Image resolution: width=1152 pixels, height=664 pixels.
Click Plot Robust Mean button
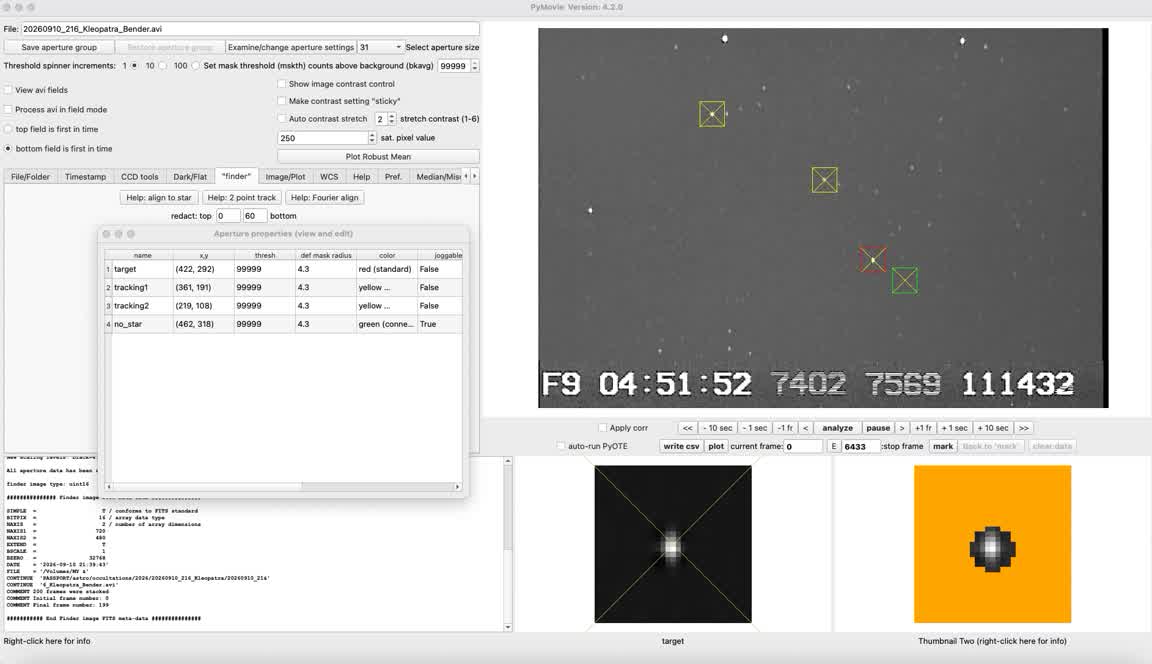point(378,156)
